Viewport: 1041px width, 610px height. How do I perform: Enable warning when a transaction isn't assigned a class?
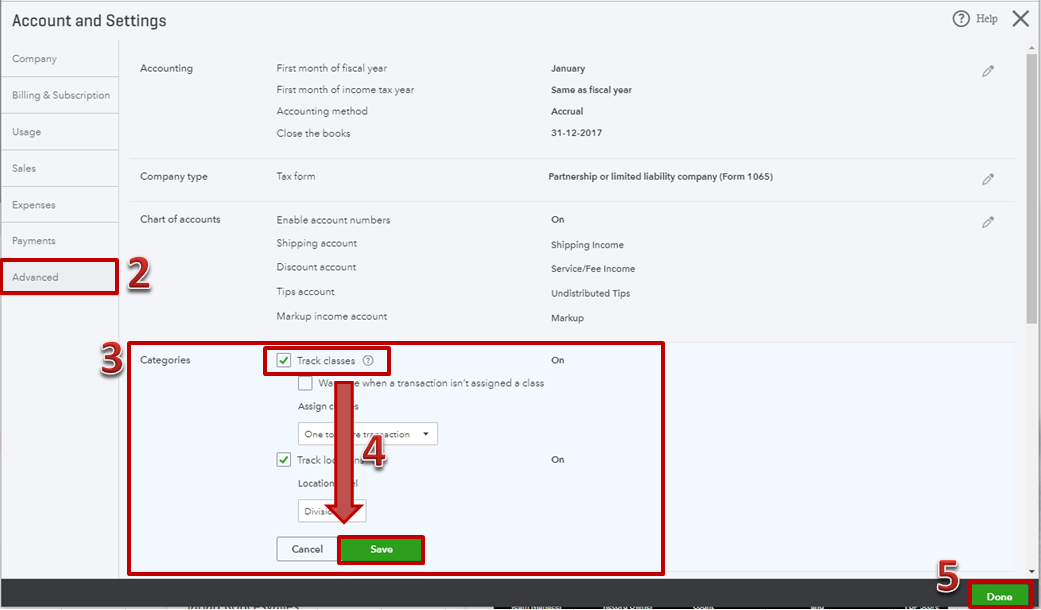305,383
